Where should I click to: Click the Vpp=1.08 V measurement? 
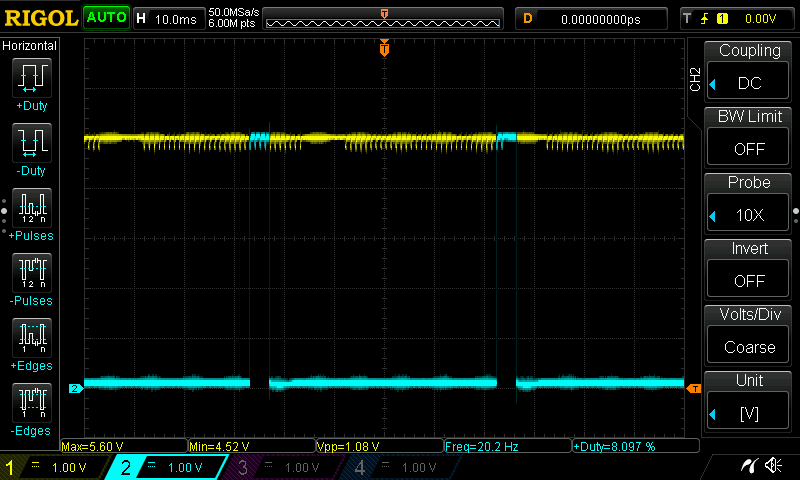pos(380,446)
